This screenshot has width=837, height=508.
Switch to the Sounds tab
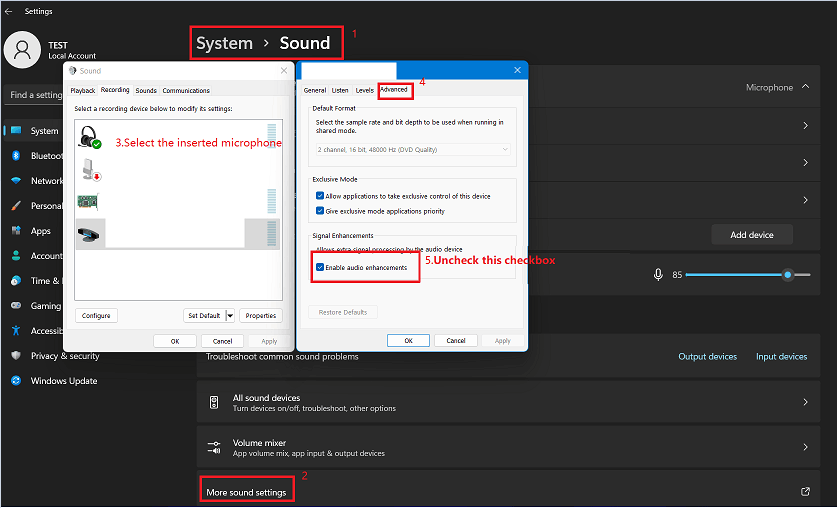click(146, 91)
